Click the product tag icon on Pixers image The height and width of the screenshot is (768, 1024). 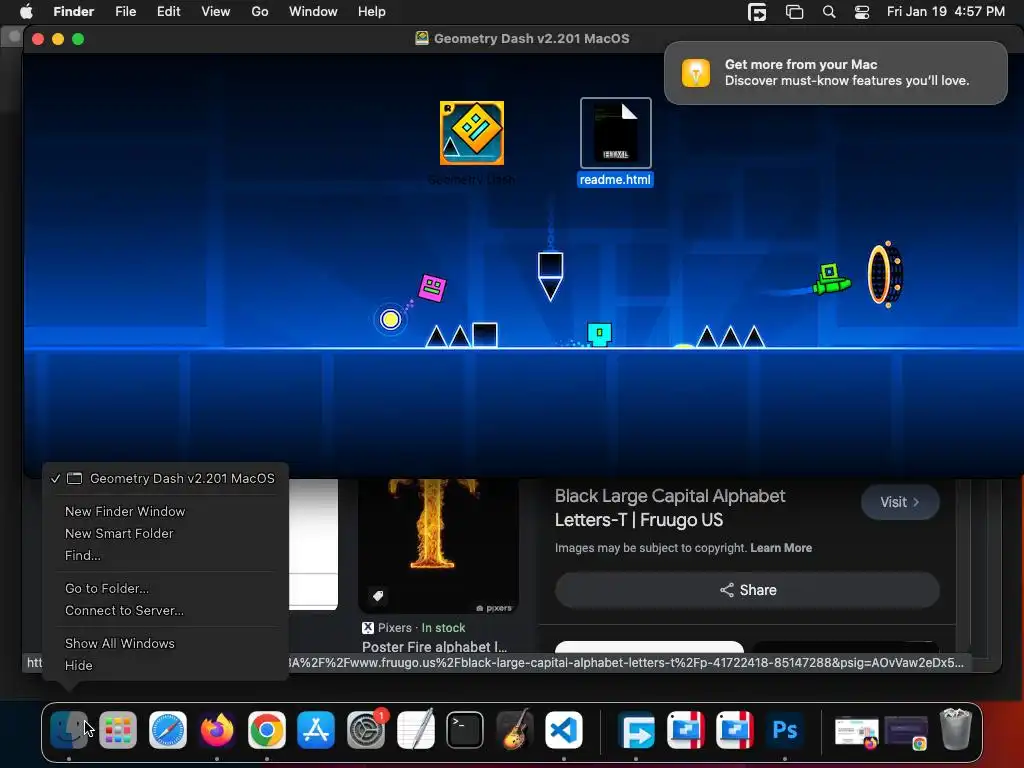[378, 596]
